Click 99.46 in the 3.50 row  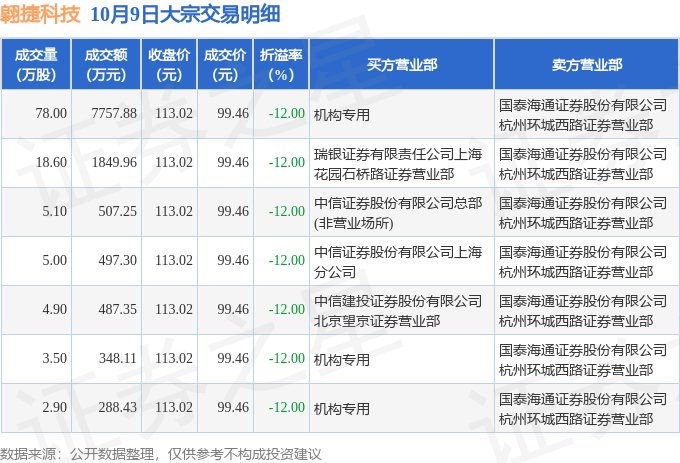coord(233,359)
